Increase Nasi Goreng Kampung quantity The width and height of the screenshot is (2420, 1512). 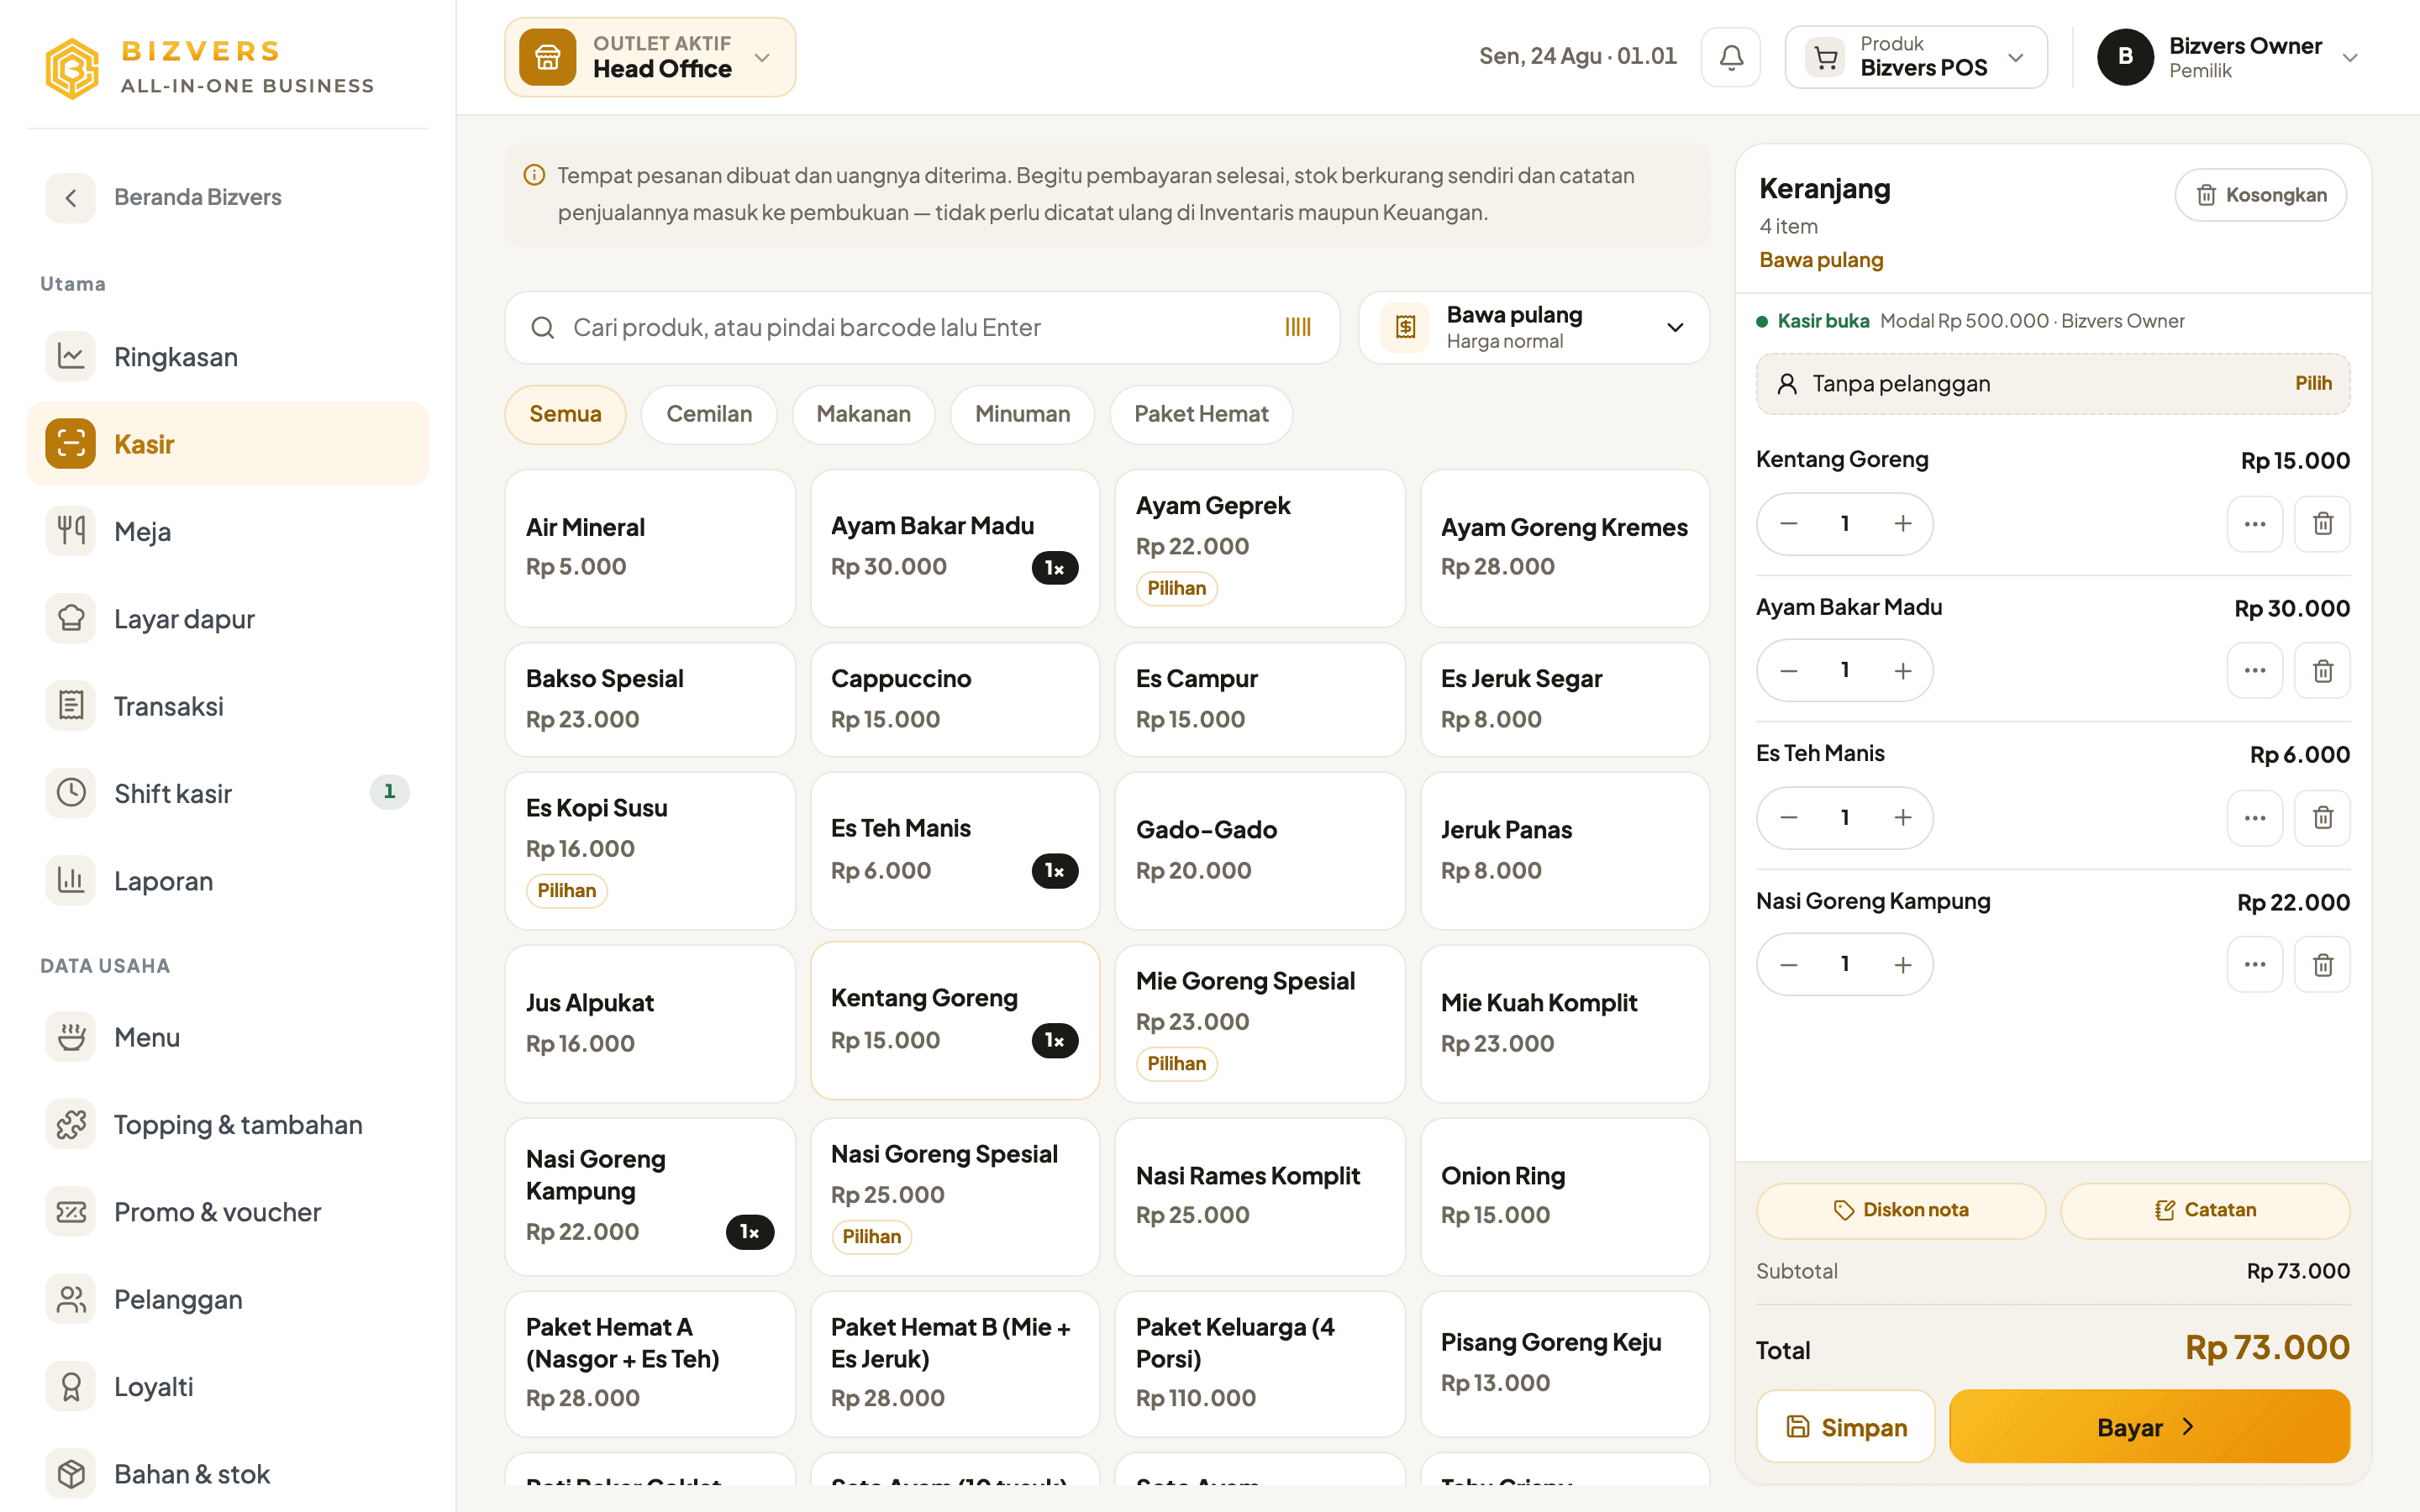click(1903, 965)
